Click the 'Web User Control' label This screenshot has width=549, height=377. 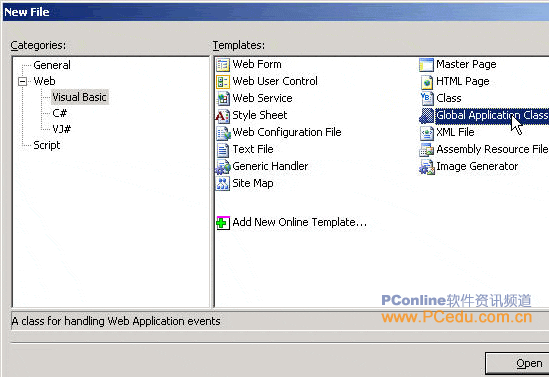click(275, 81)
